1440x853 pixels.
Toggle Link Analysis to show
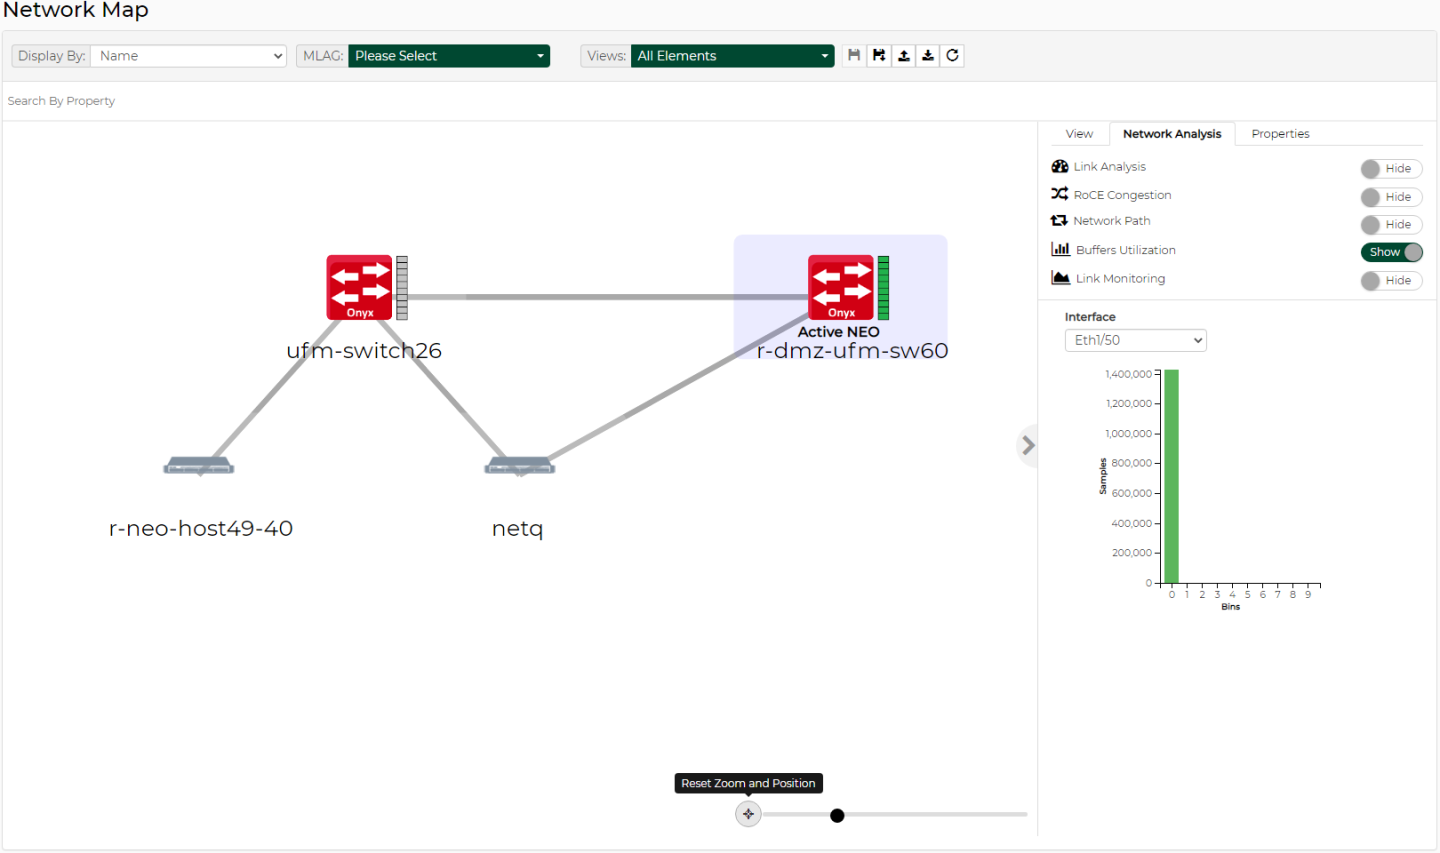[x=1390, y=169]
